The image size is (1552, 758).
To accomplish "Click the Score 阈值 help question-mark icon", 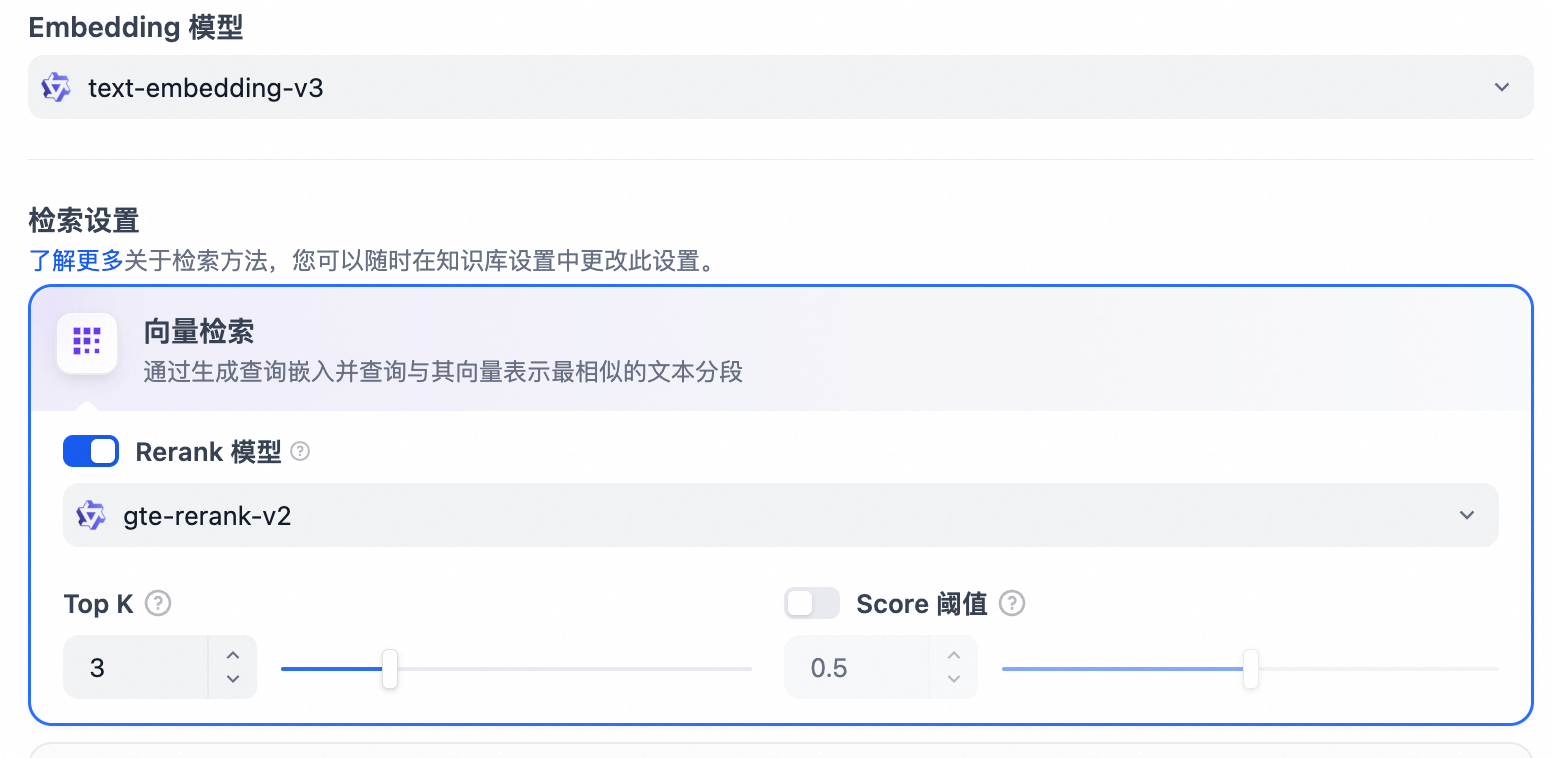I will point(1013,604).
